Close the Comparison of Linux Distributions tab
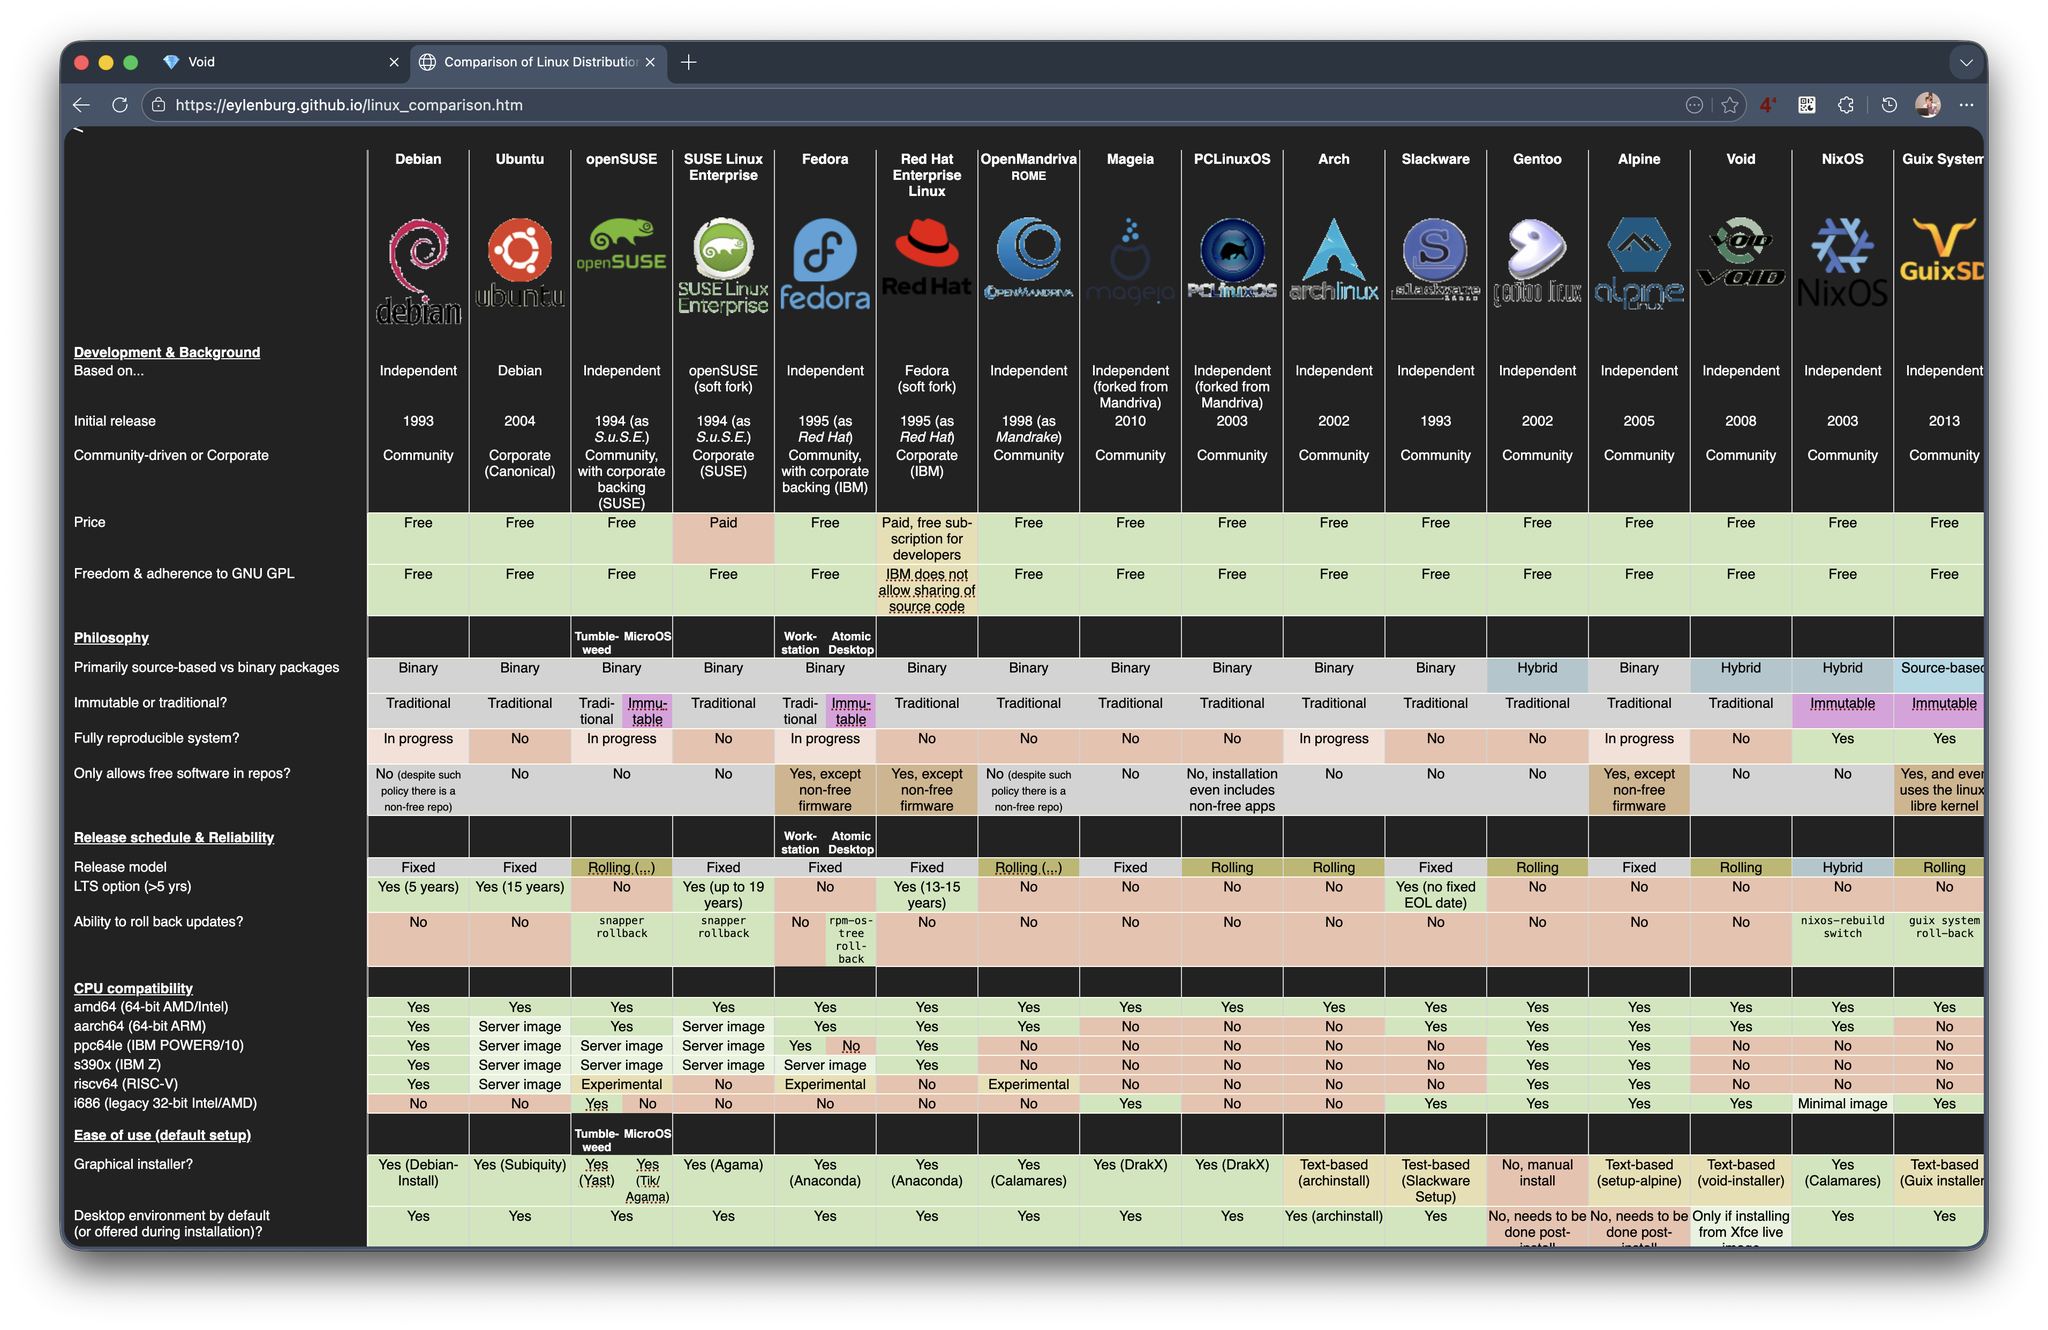 click(650, 62)
